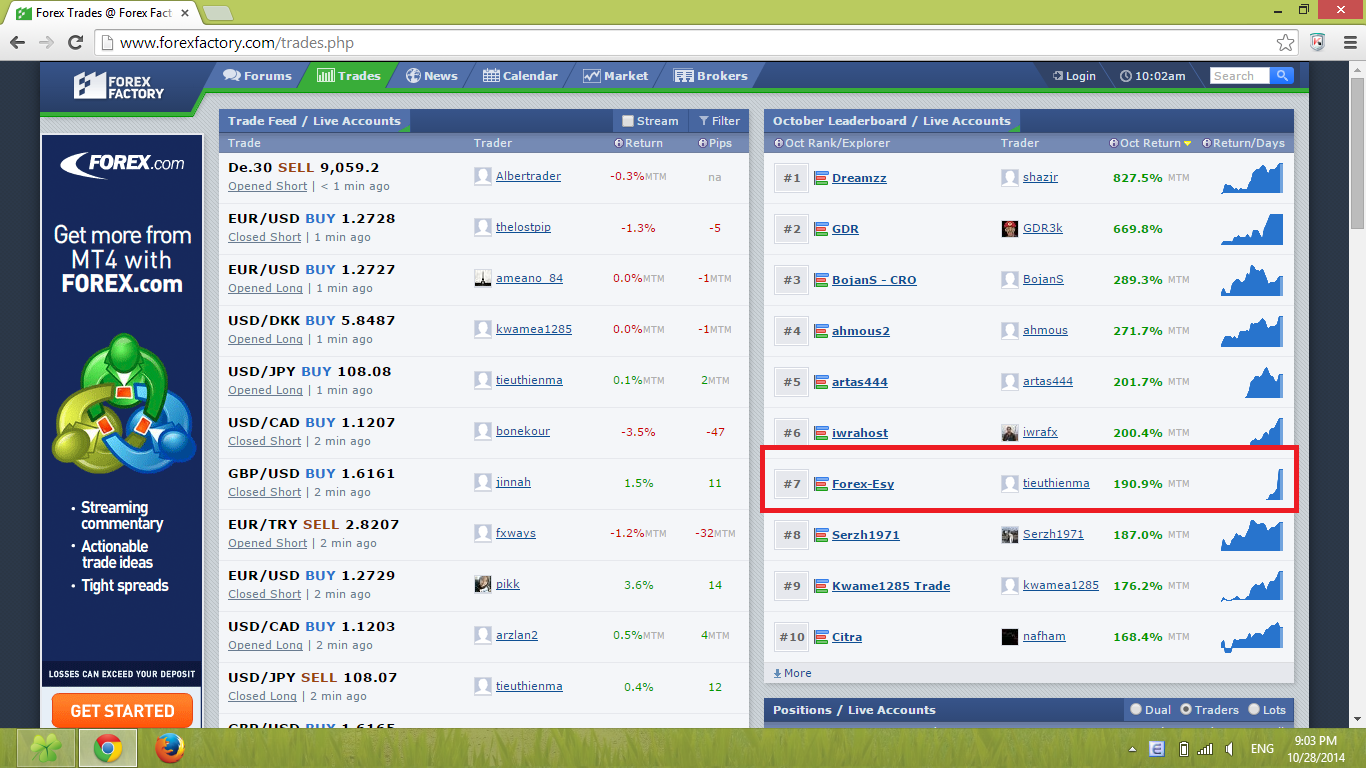Open Dreamzz return chart thumbnail
Screen dimensions: 1366x768
click(x=1251, y=178)
